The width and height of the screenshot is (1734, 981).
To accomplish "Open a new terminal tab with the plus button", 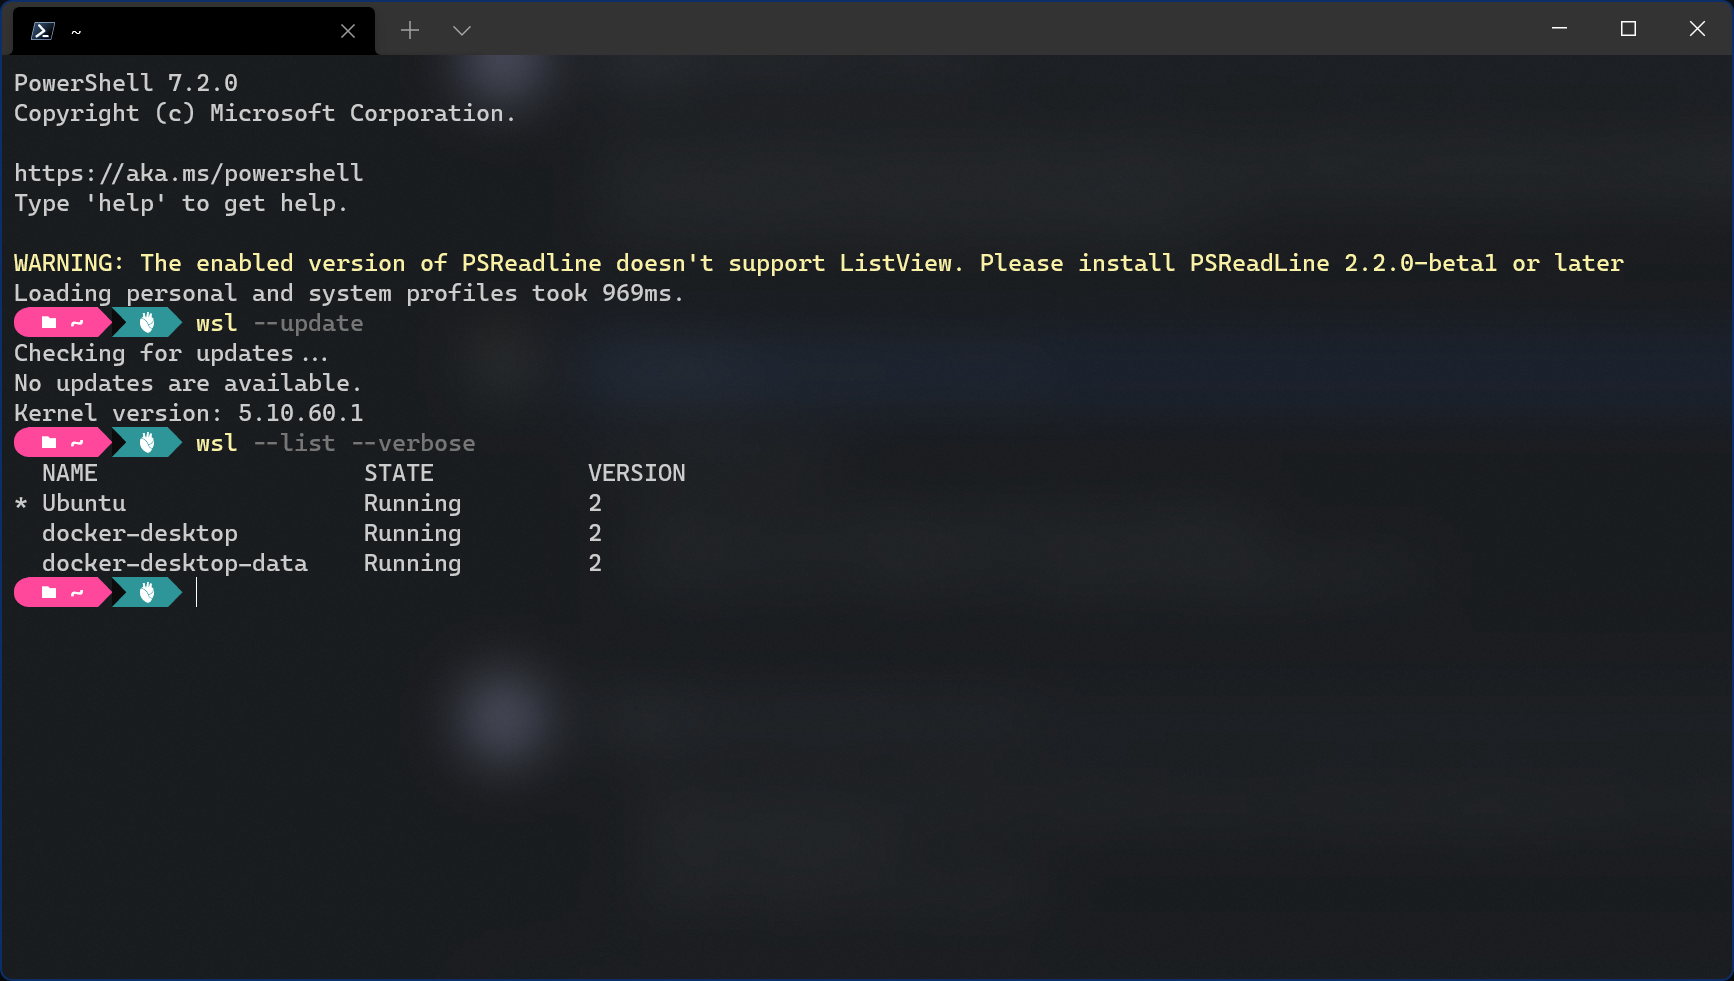I will [x=409, y=30].
